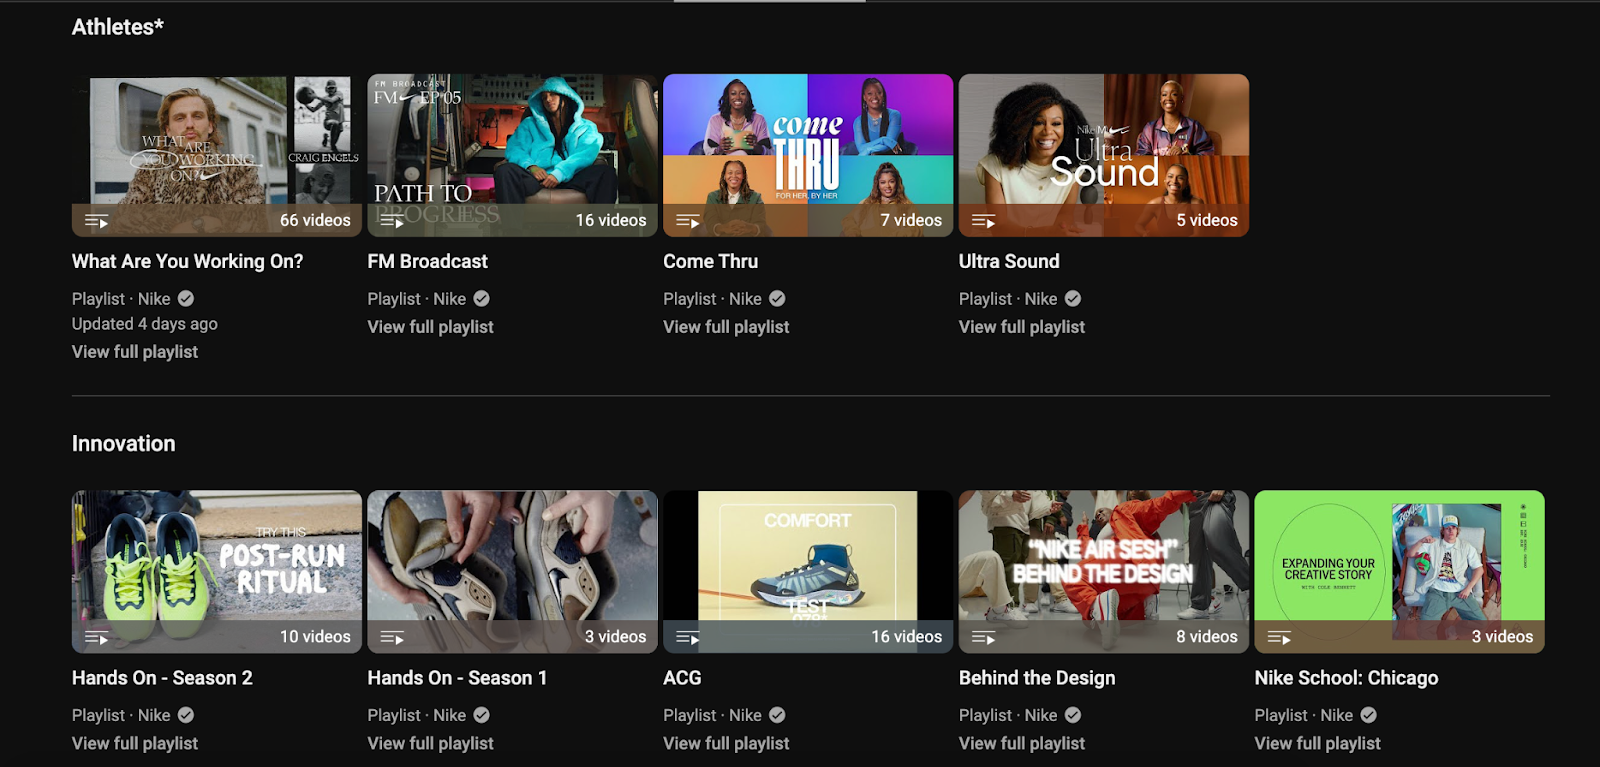
Task: Open Hands On Season 1 thumbnail
Action: pyautogui.click(x=512, y=572)
